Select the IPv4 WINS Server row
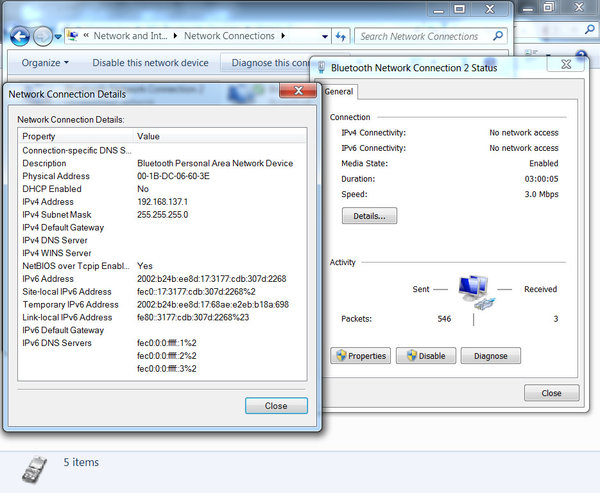Viewport: 600px width, 493px height. [x=162, y=253]
